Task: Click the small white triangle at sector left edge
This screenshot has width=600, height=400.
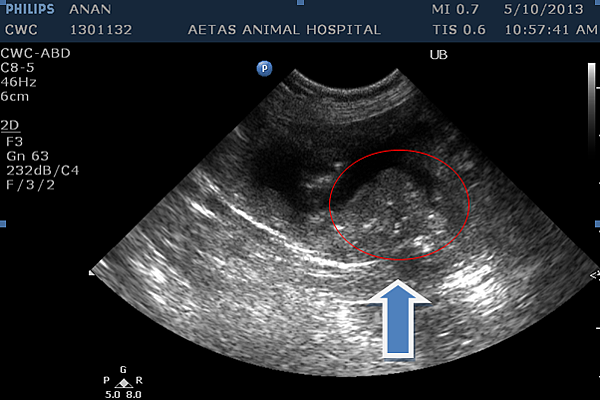Action: pos(91,273)
